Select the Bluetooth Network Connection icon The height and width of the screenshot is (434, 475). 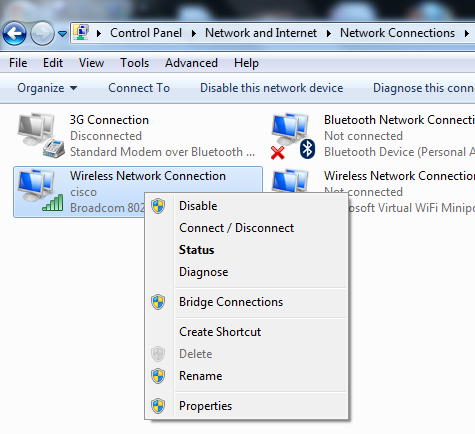tap(293, 136)
